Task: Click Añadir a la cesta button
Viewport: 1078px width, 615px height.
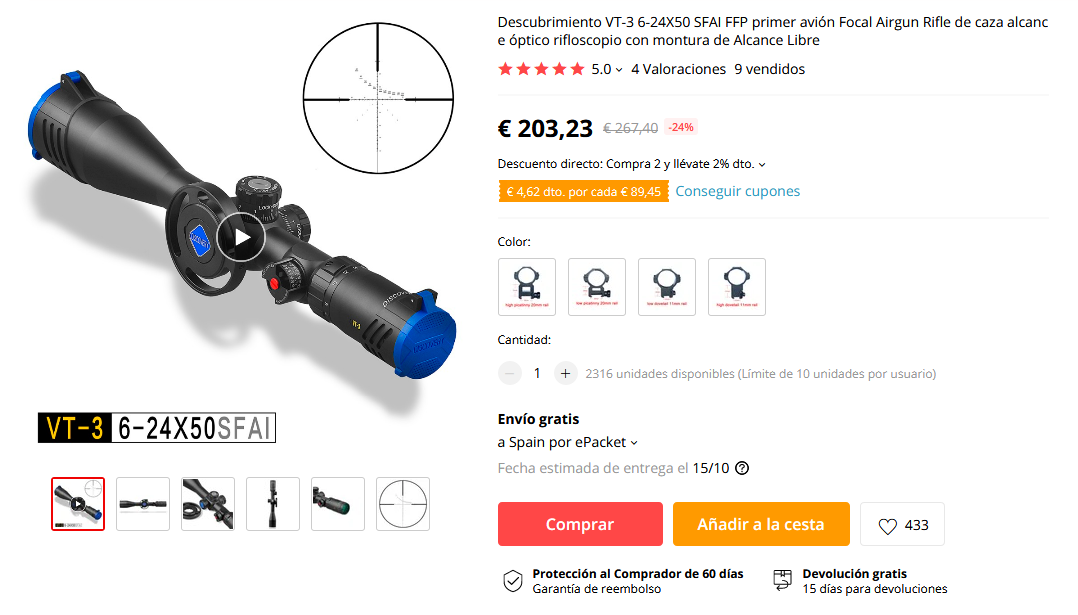Action: [761, 524]
